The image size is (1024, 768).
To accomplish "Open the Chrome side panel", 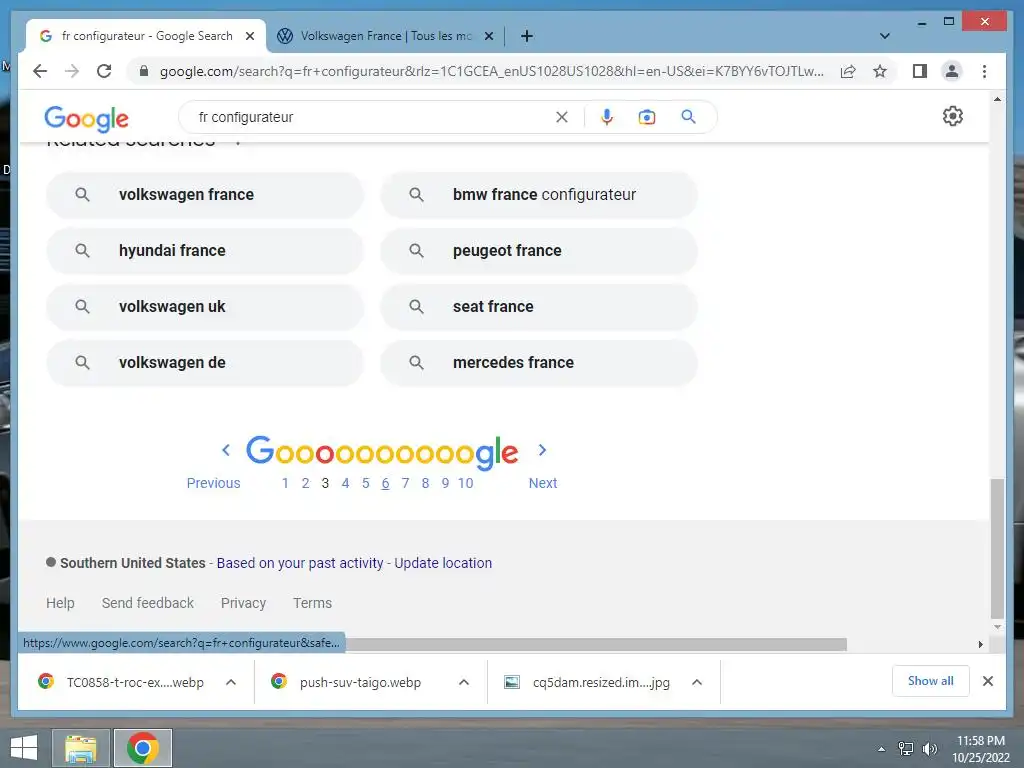I will point(920,71).
